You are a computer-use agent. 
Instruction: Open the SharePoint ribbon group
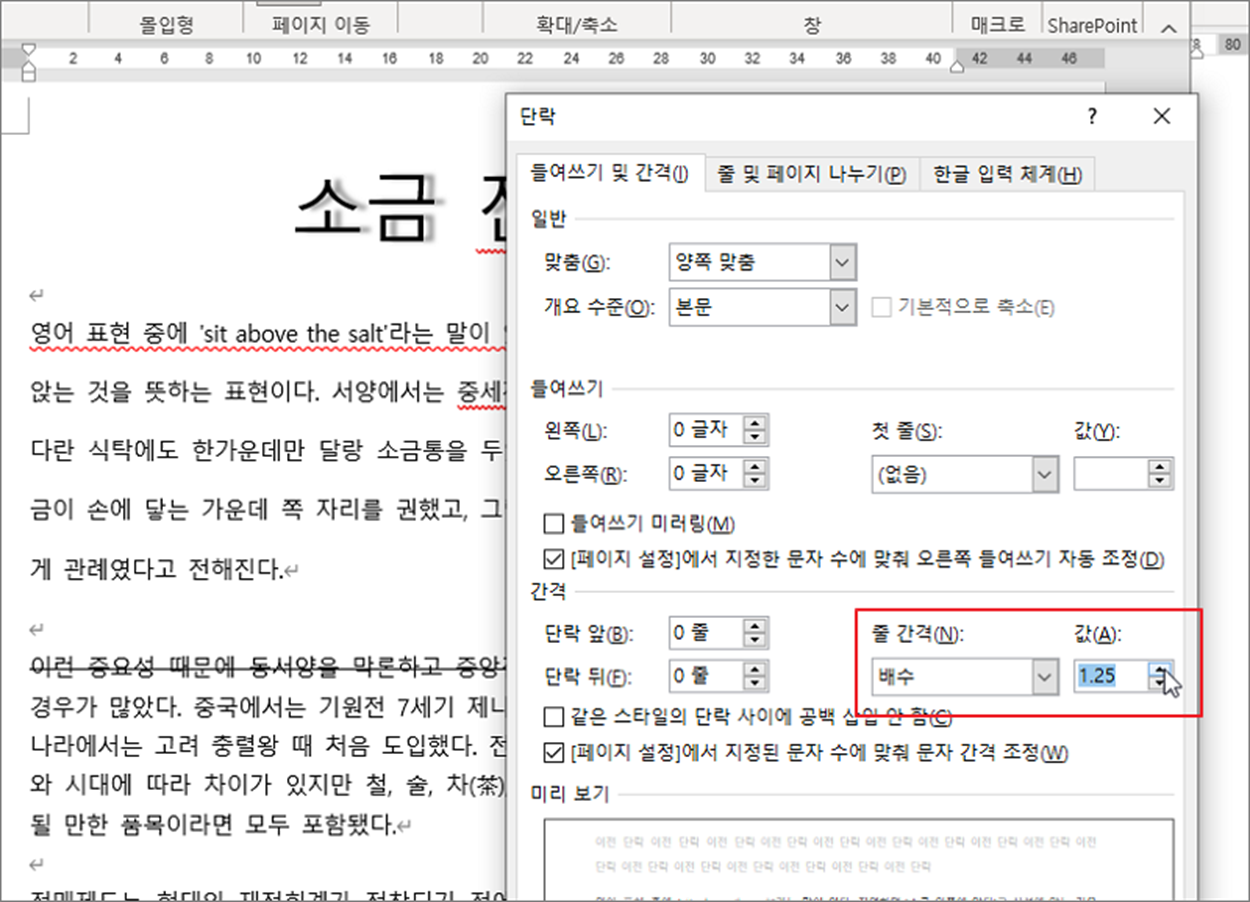[x=1092, y=25]
